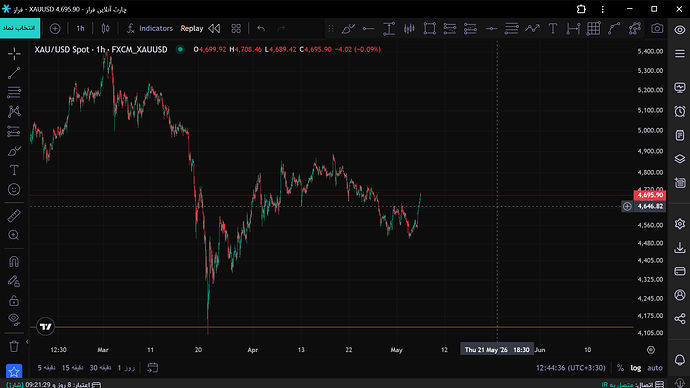This screenshot has height=388, width=690.
Task: Open the forecasting and measurement tools
Action: click(x=14, y=131)
